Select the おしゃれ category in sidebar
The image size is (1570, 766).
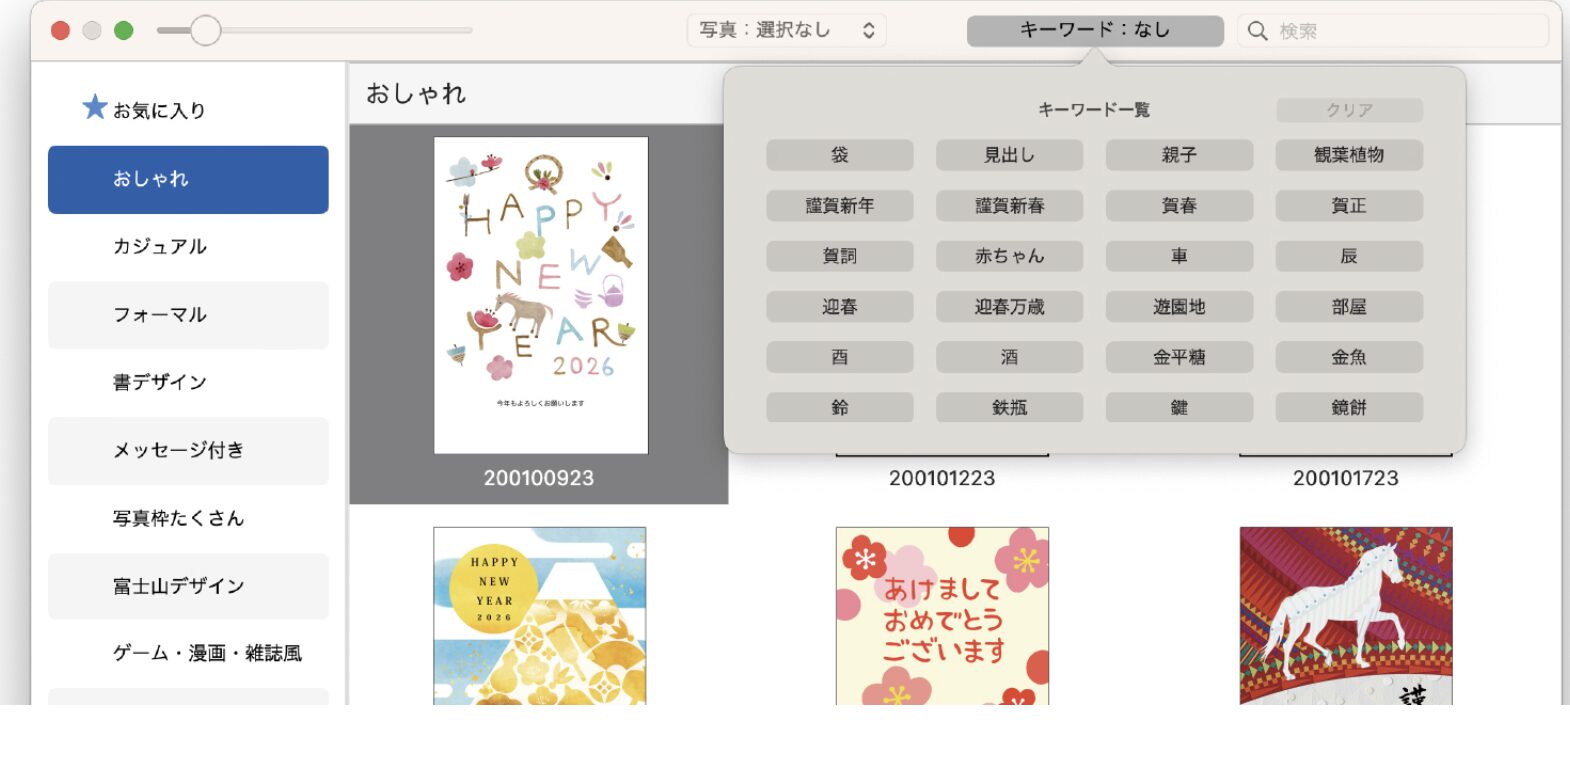pos(188,179)
